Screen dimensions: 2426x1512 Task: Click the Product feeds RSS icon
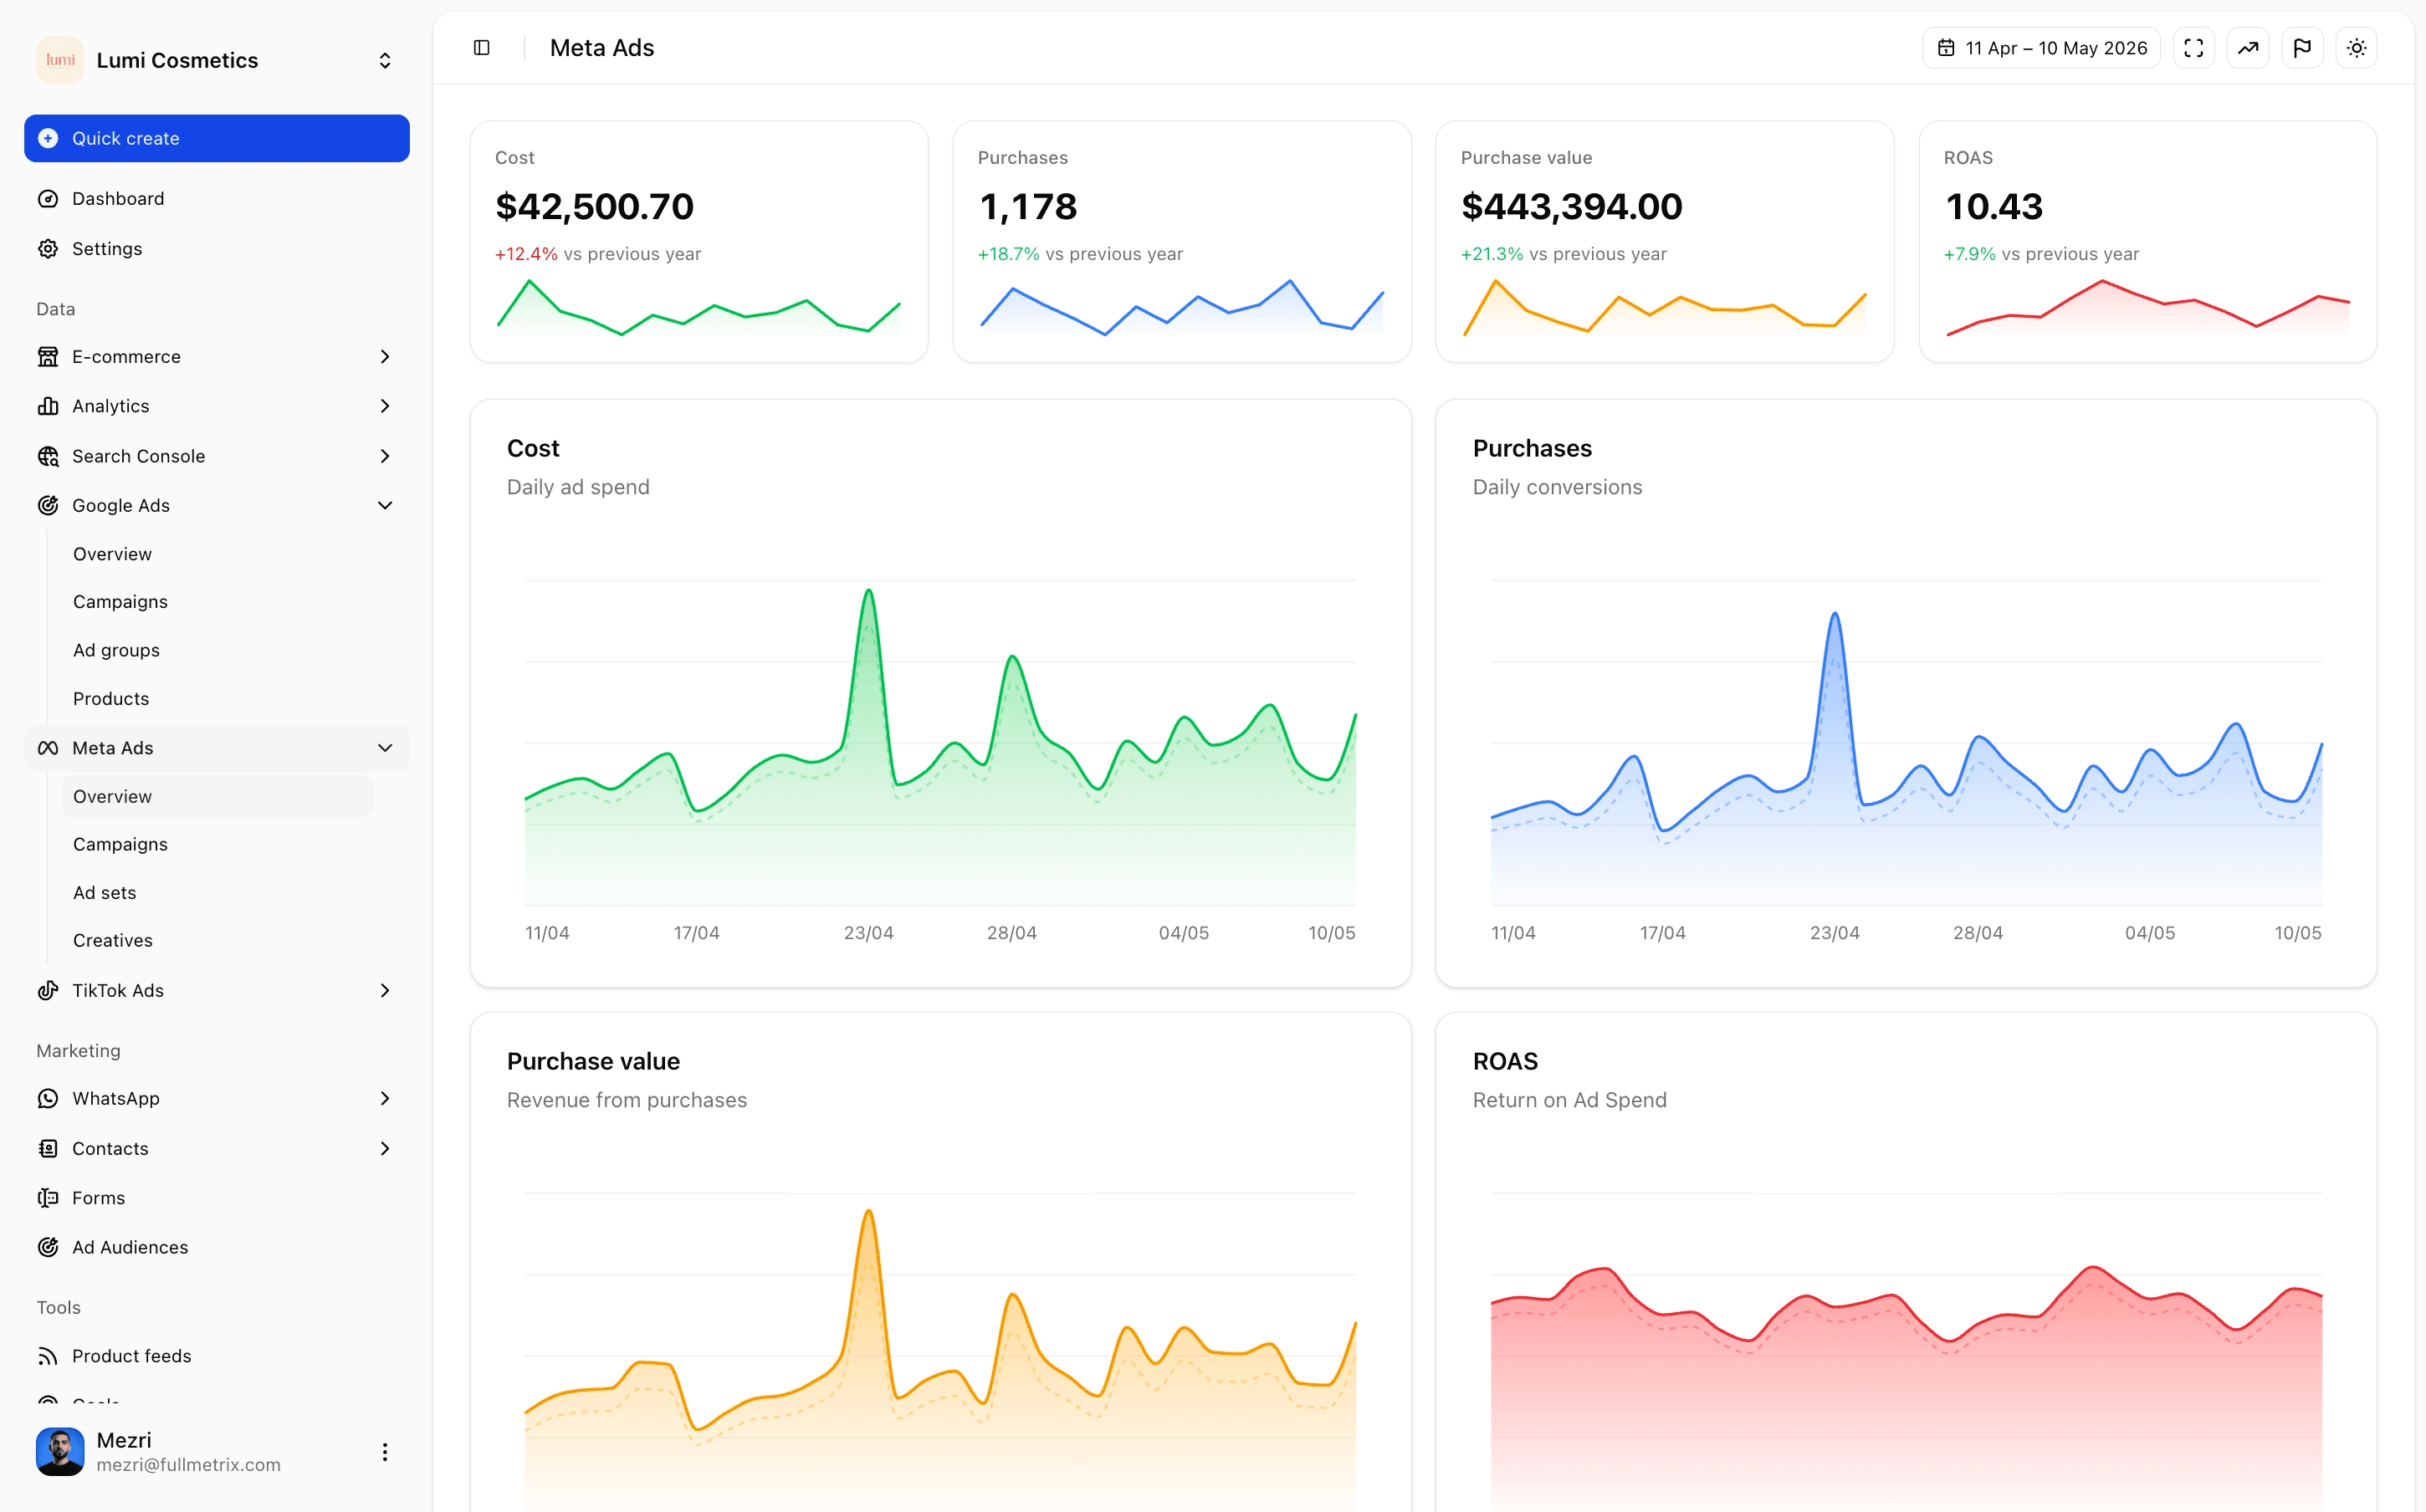(x=48, y=1356)
